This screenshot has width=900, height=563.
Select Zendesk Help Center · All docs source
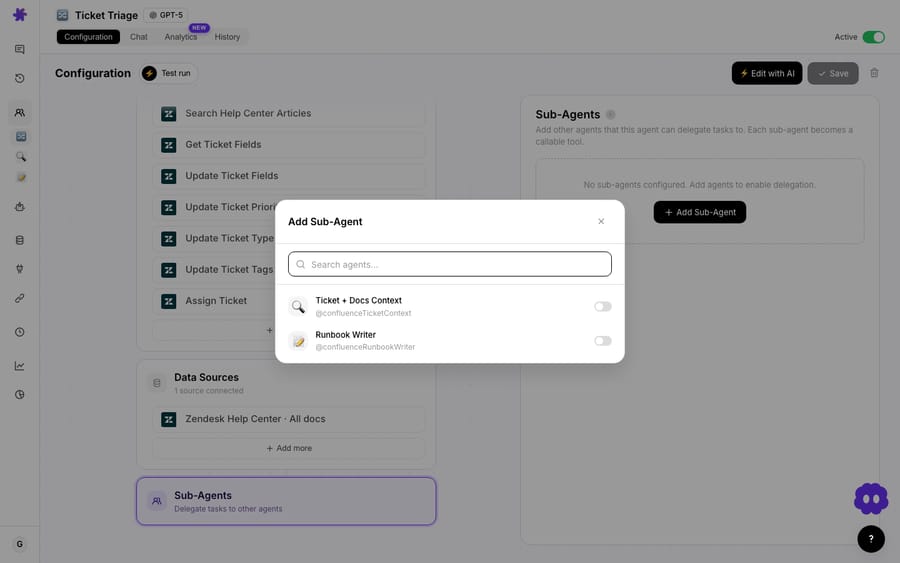click(x=289, y=419)
